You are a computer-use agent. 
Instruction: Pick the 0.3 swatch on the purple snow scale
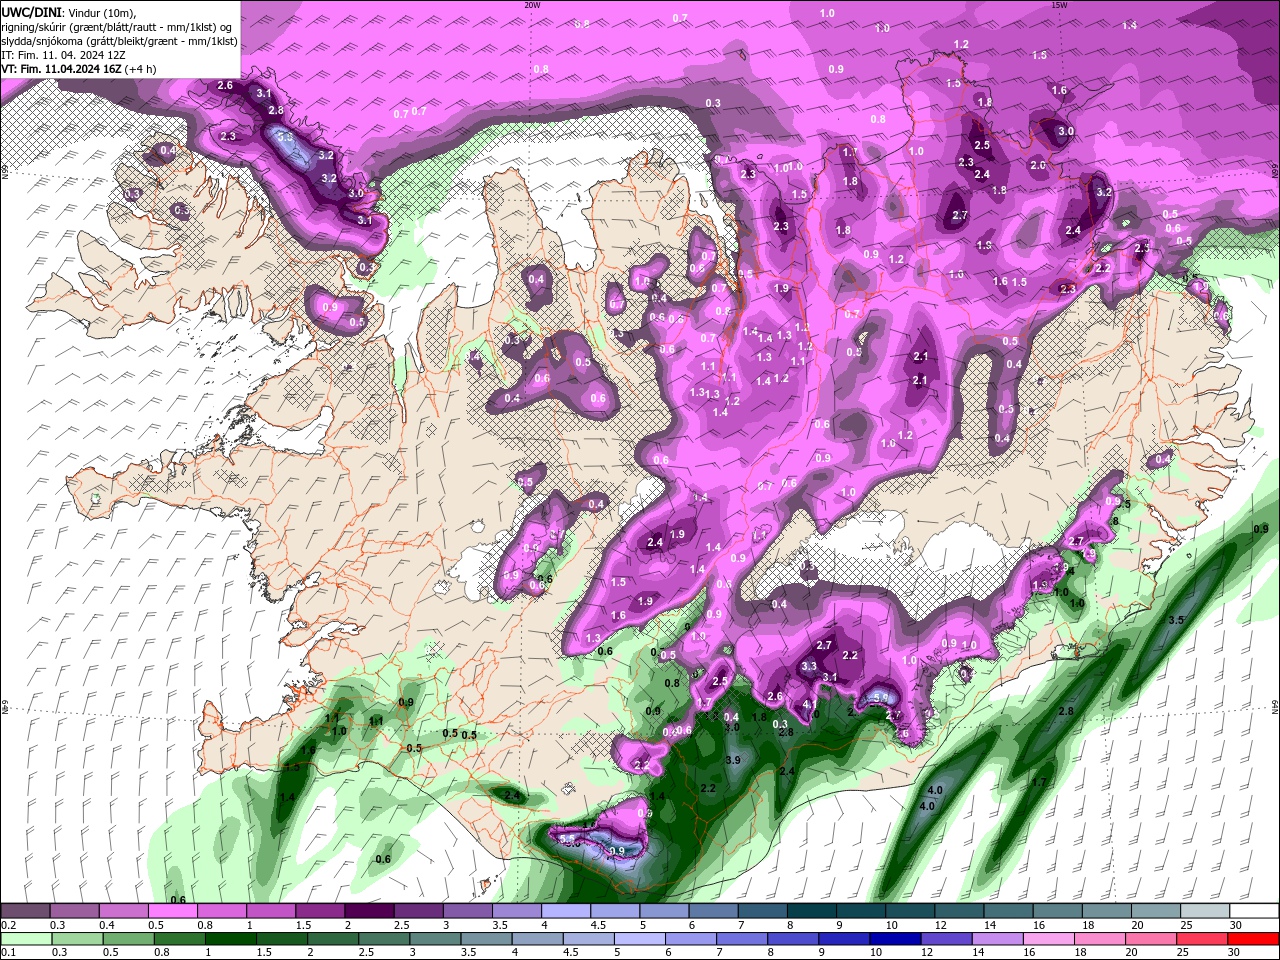coord(74,911)
